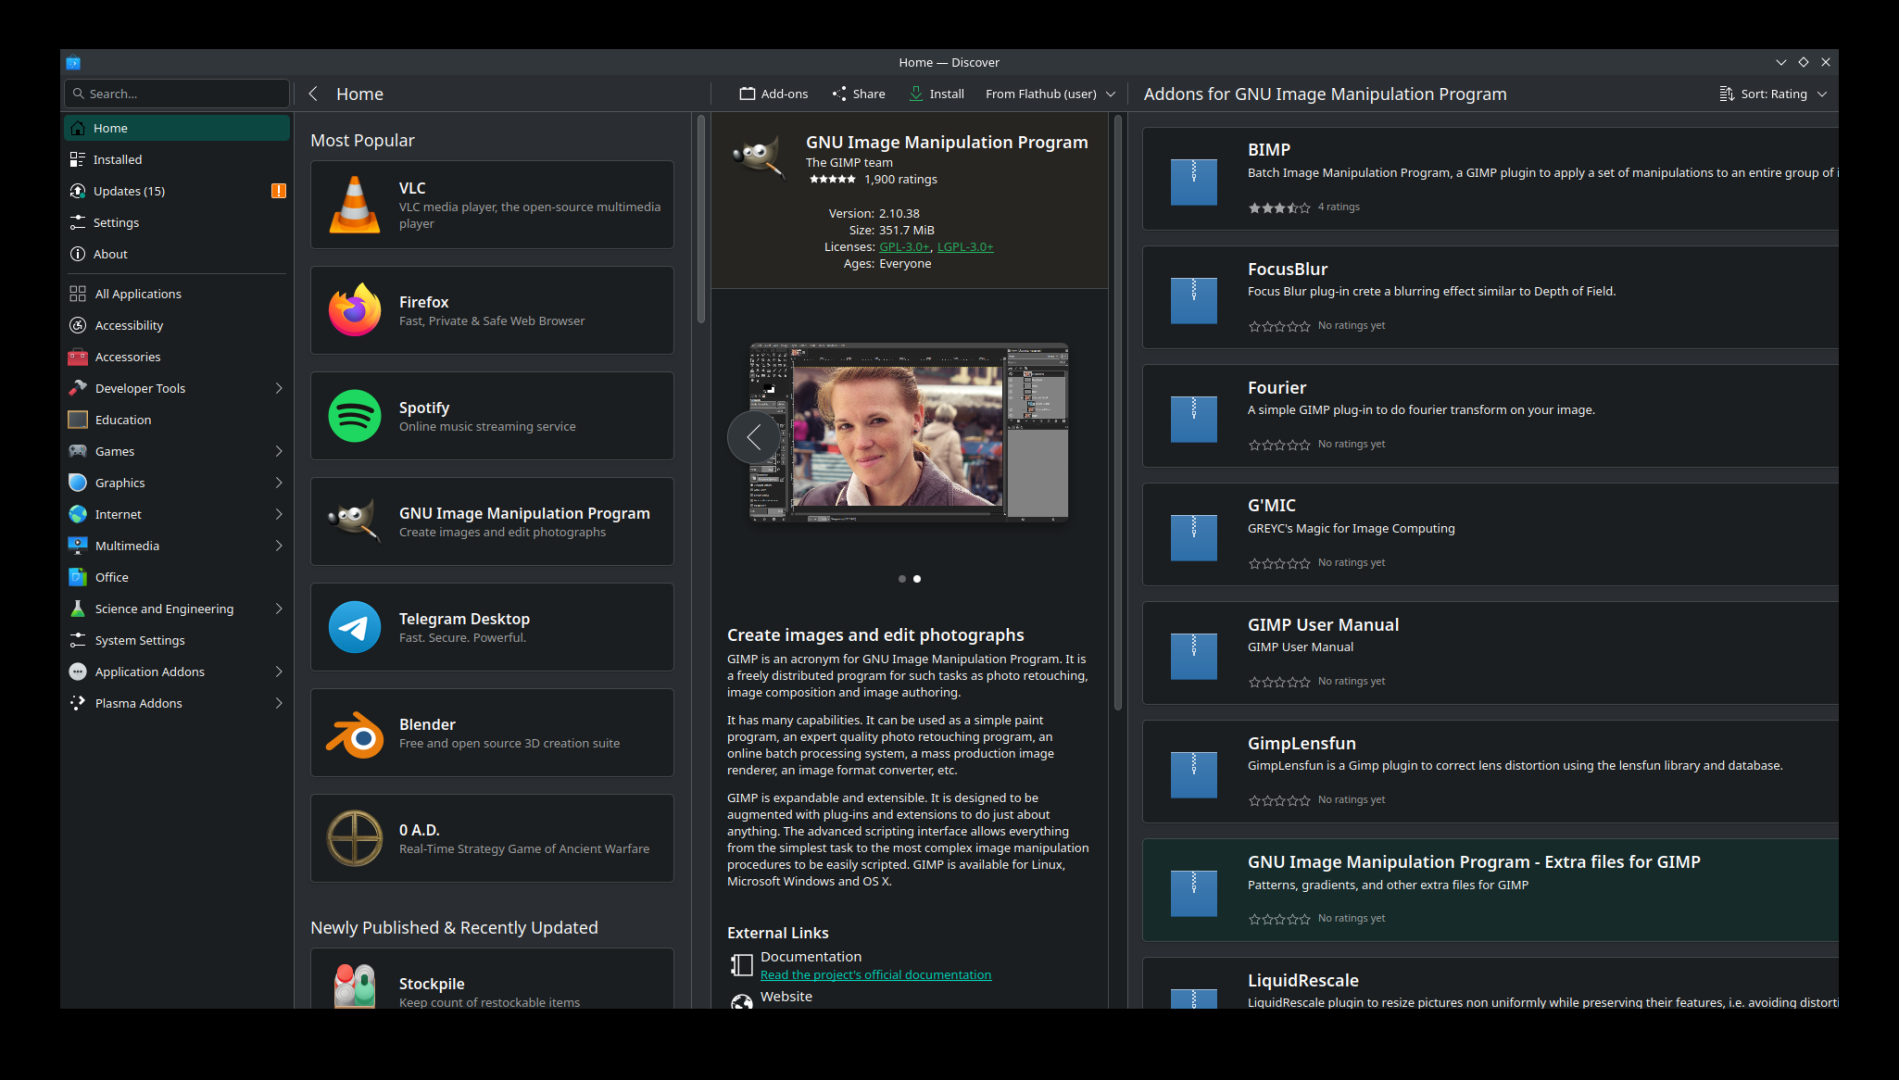Click the previous screenshot arrow

pos(754,436)
